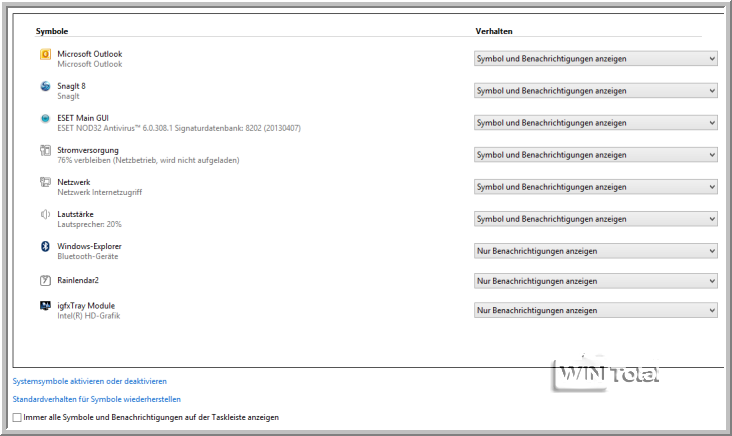This screenshot has height=436, width=732.
Task: Select the 'Microsoft Outlook' entry title
Action: point(90,54)
